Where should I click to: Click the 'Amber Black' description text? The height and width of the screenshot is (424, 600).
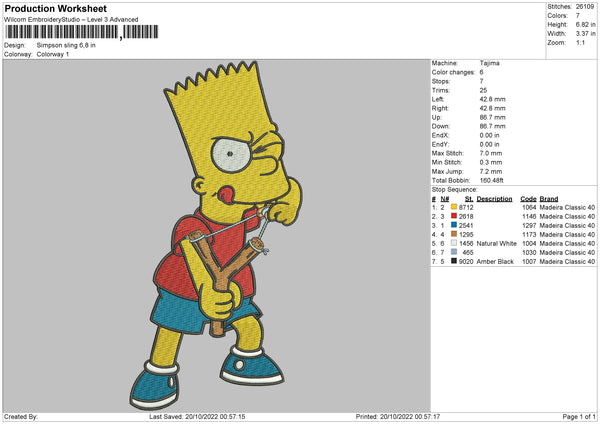pyautogui.click(x=495, y=262)
